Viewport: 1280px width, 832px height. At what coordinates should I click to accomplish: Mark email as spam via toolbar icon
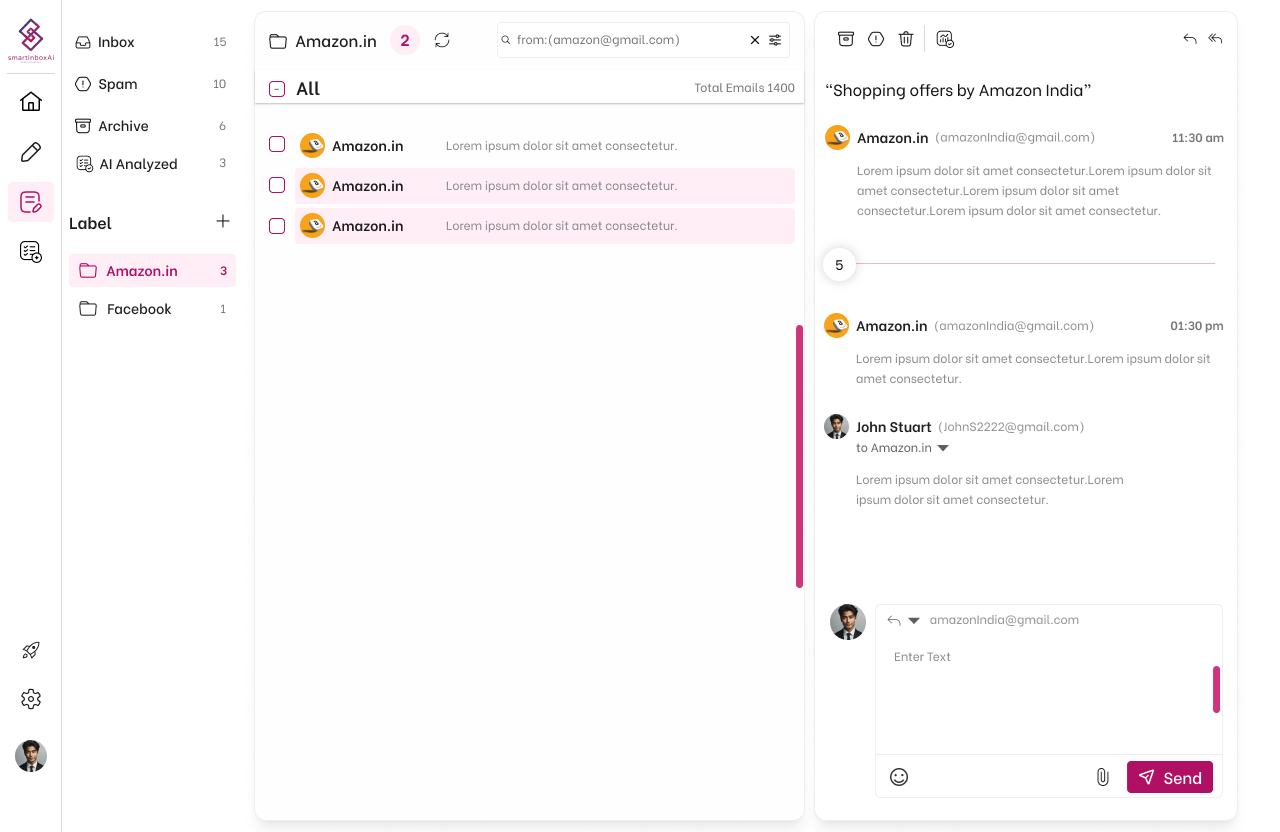click(x=876, y=39)
